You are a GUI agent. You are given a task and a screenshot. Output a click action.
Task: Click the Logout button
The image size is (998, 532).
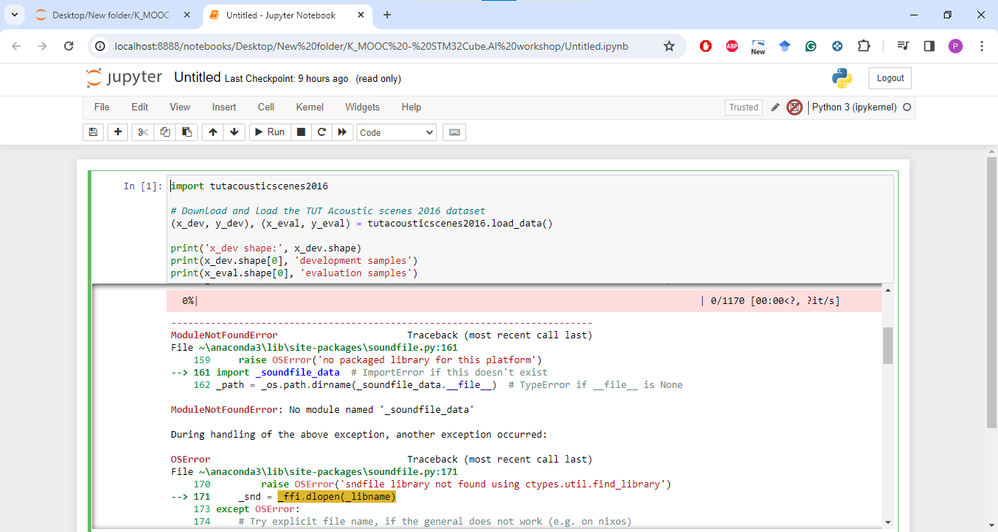coord(890,78)
